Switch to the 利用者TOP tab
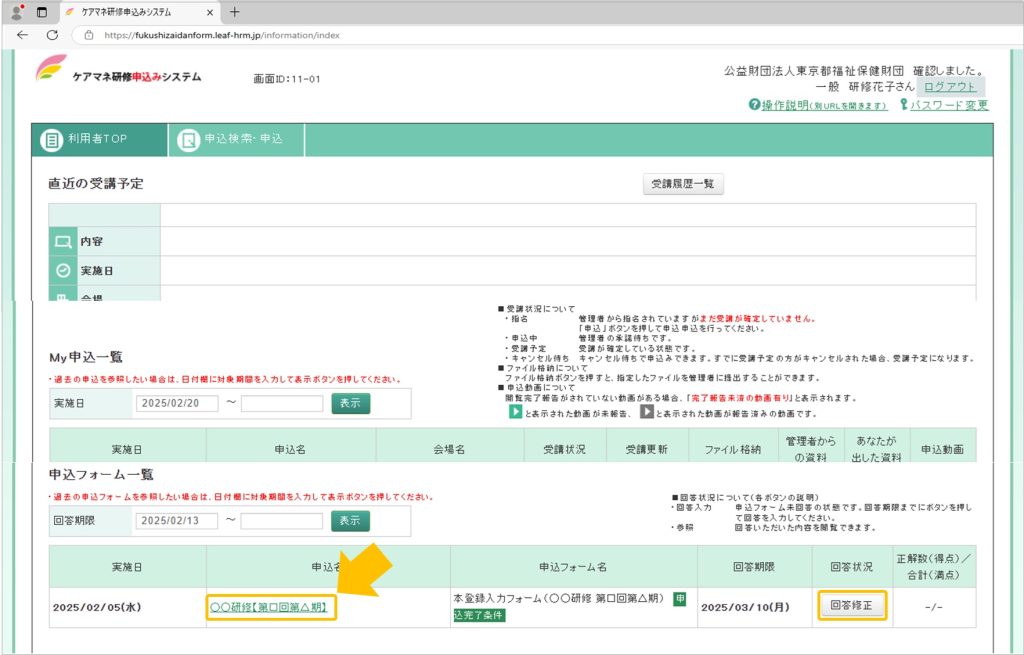Image resolution: width=1024 pixels, height=655 pixels. tap(99, 140)
